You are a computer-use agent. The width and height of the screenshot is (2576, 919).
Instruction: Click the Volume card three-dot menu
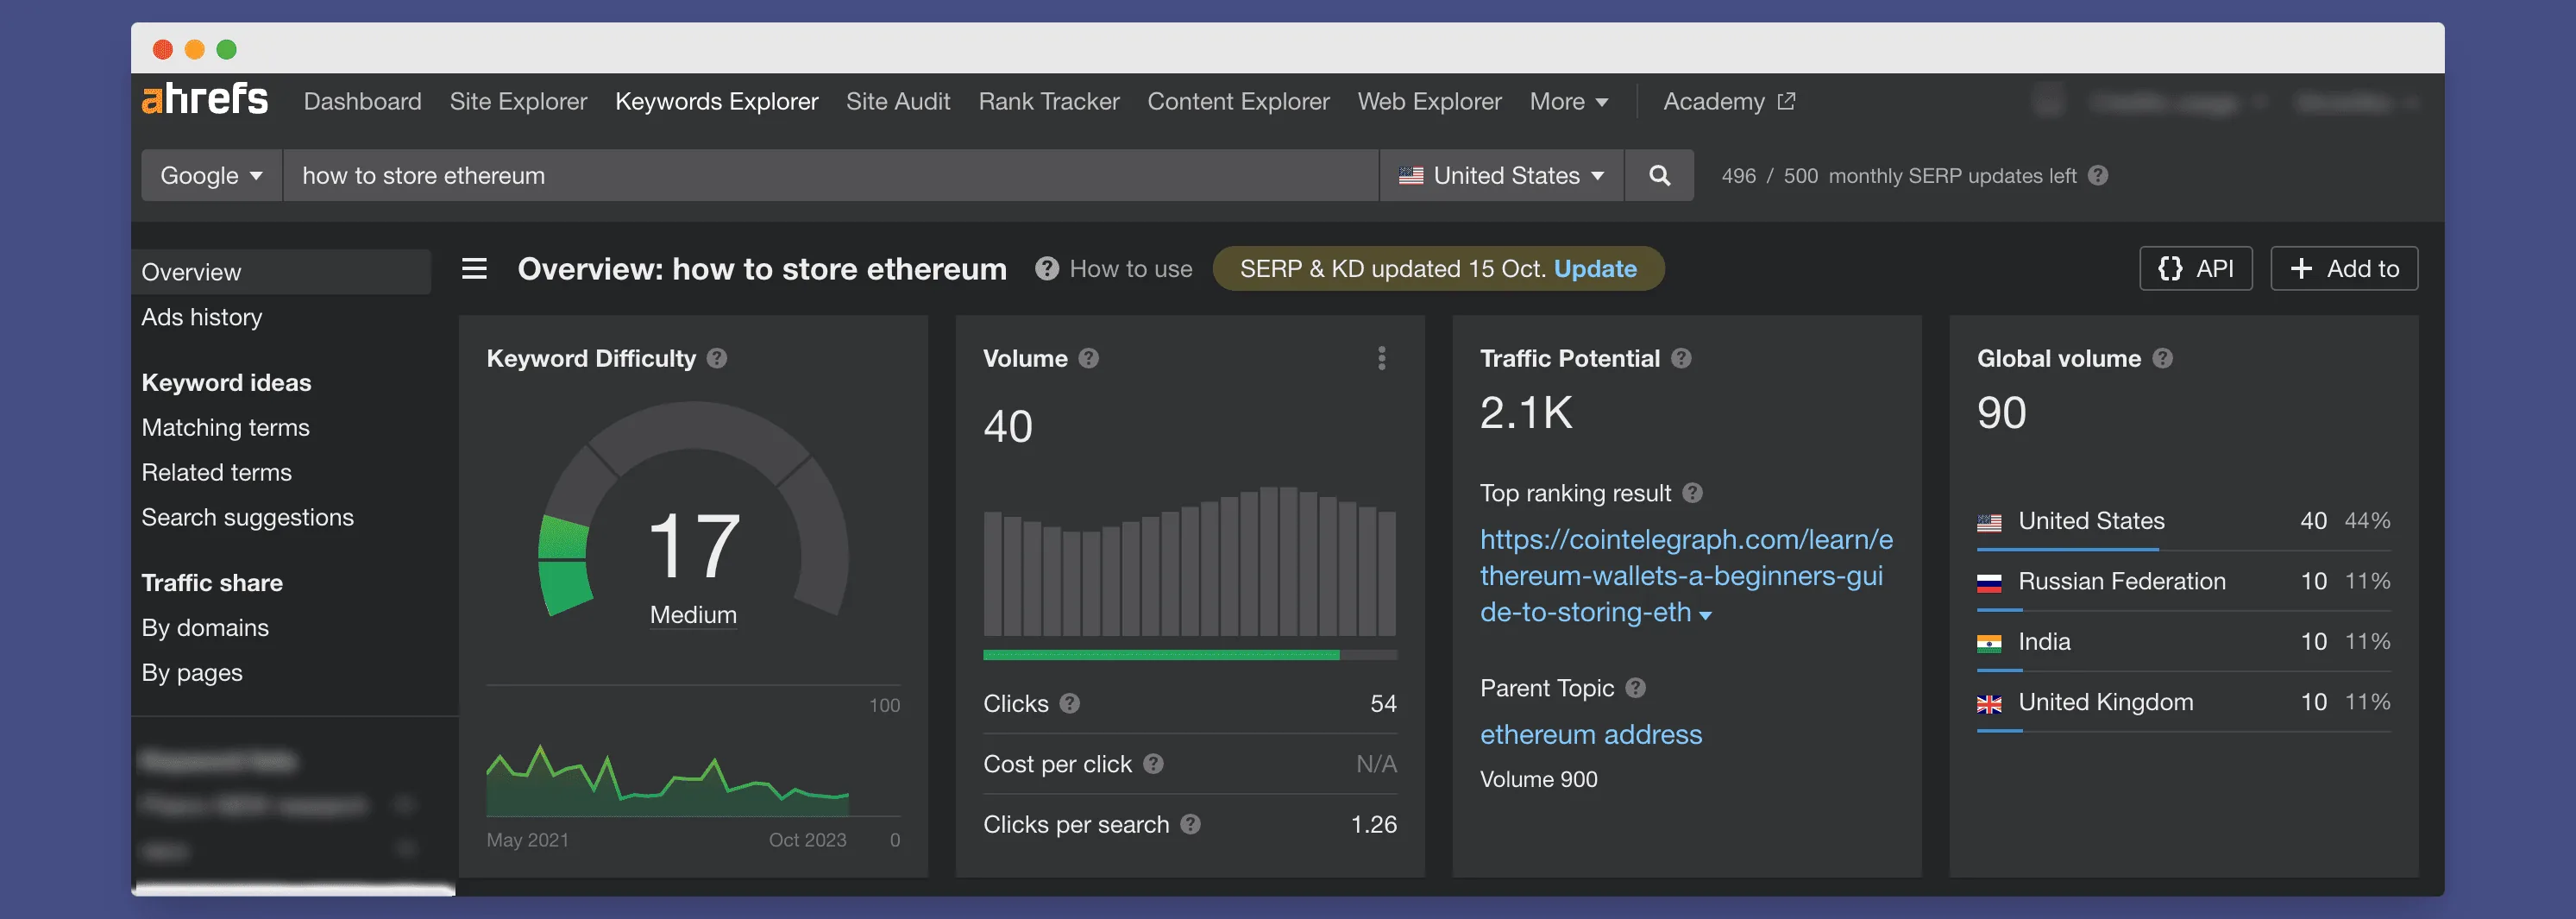pos(1381,358)
